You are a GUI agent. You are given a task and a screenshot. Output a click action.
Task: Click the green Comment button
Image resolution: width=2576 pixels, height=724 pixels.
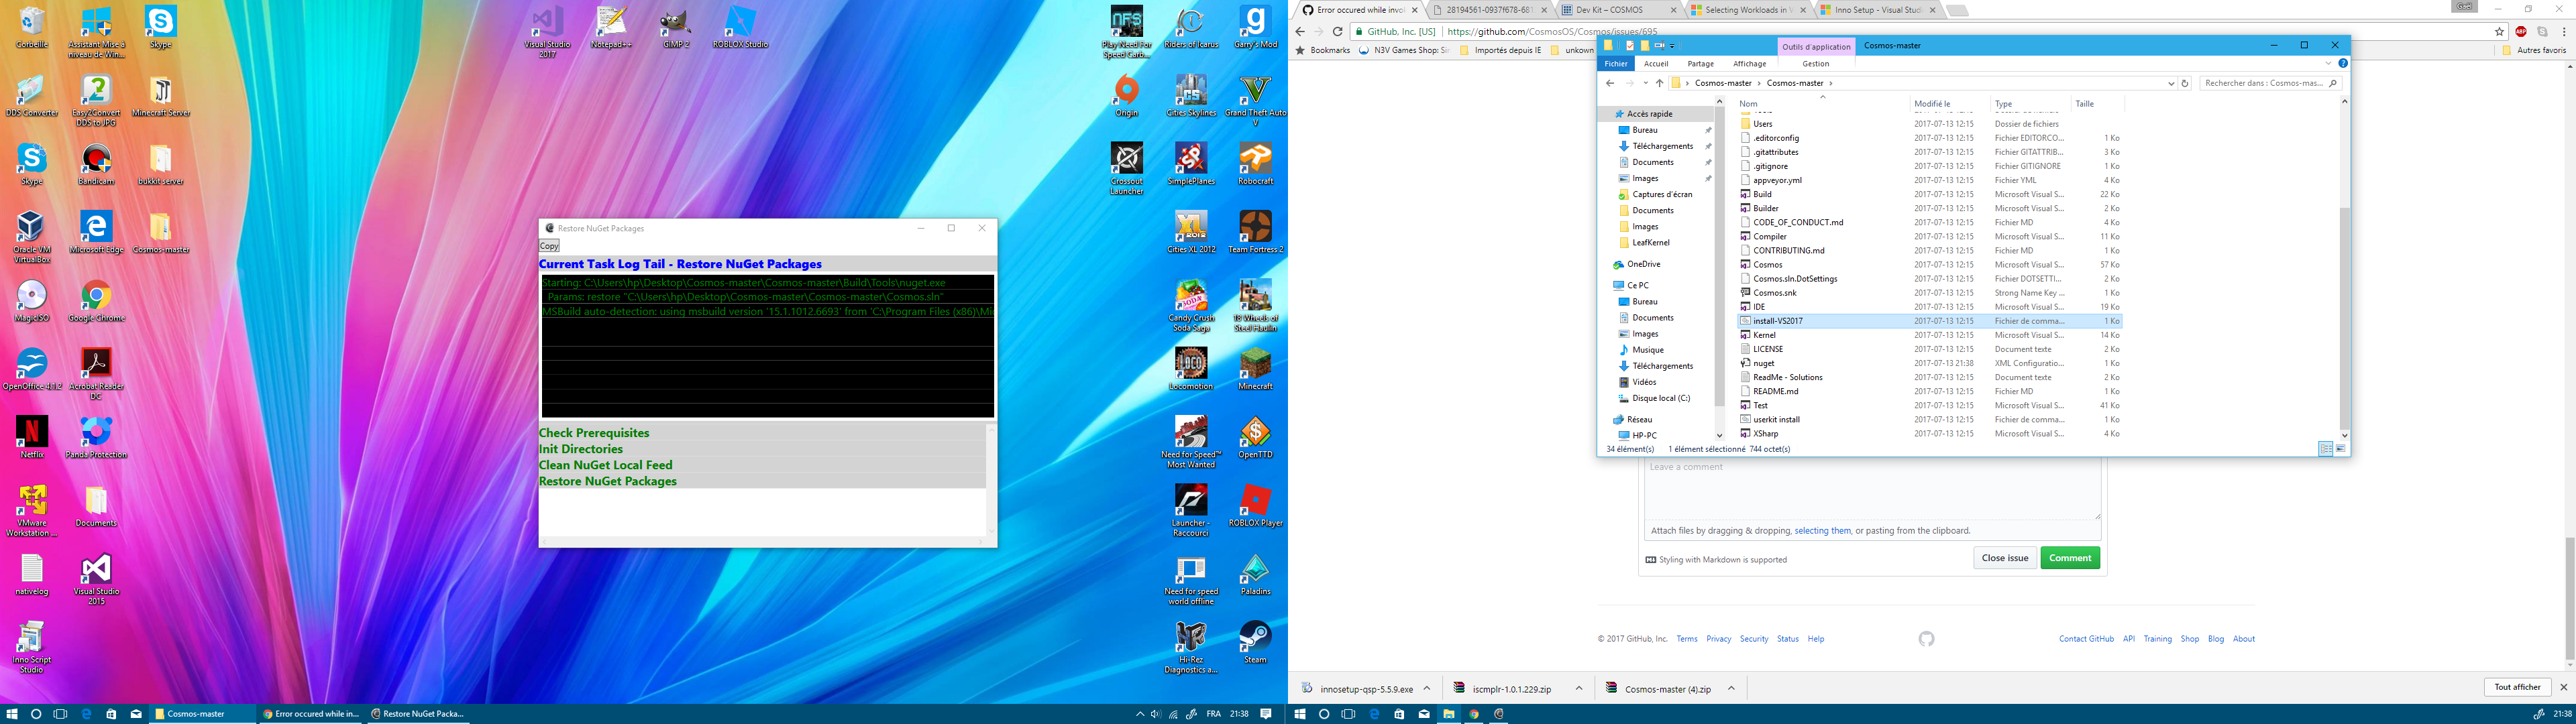(2070, 558)
